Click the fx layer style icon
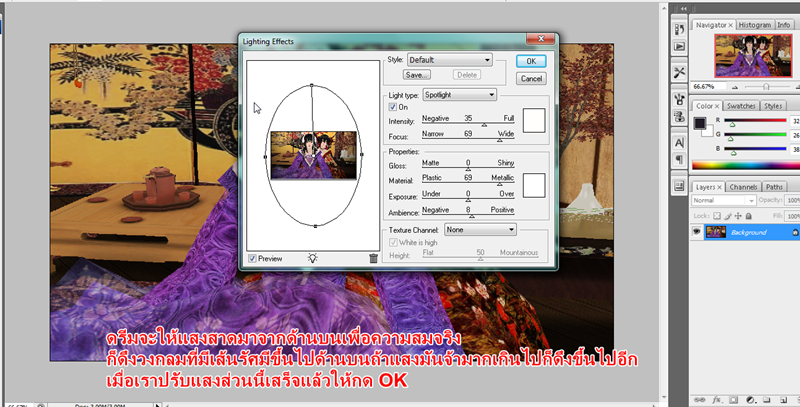Screen dimensions: 800x407 click(716, 400)
